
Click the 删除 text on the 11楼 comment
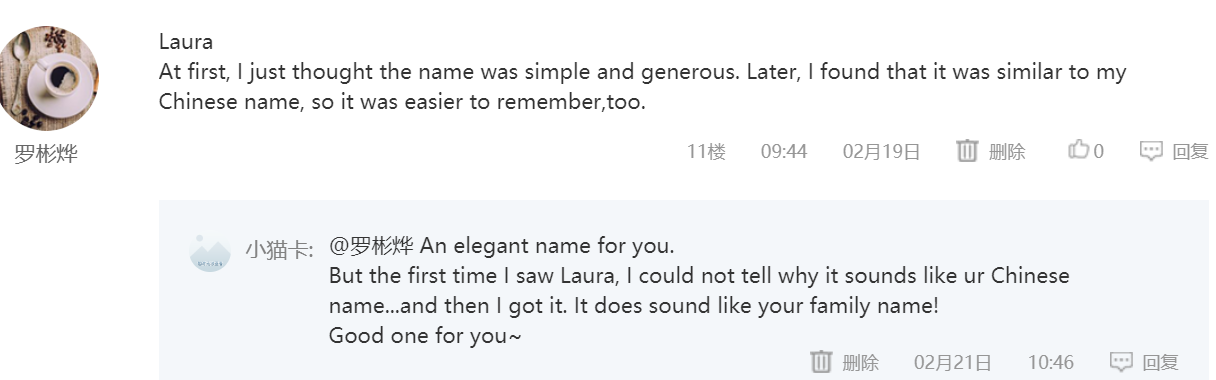click(1007, 152)
